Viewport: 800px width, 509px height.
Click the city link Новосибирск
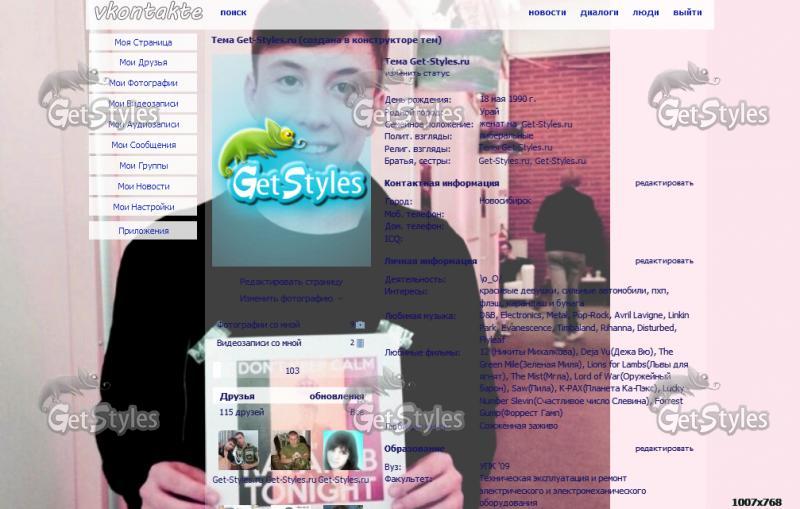(x=505, y=201)
